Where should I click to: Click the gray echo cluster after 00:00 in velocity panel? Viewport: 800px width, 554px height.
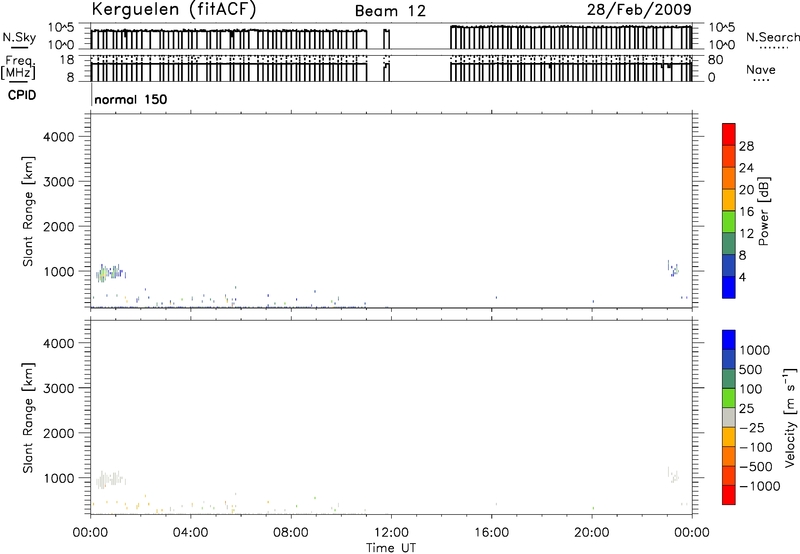(110, 480)
